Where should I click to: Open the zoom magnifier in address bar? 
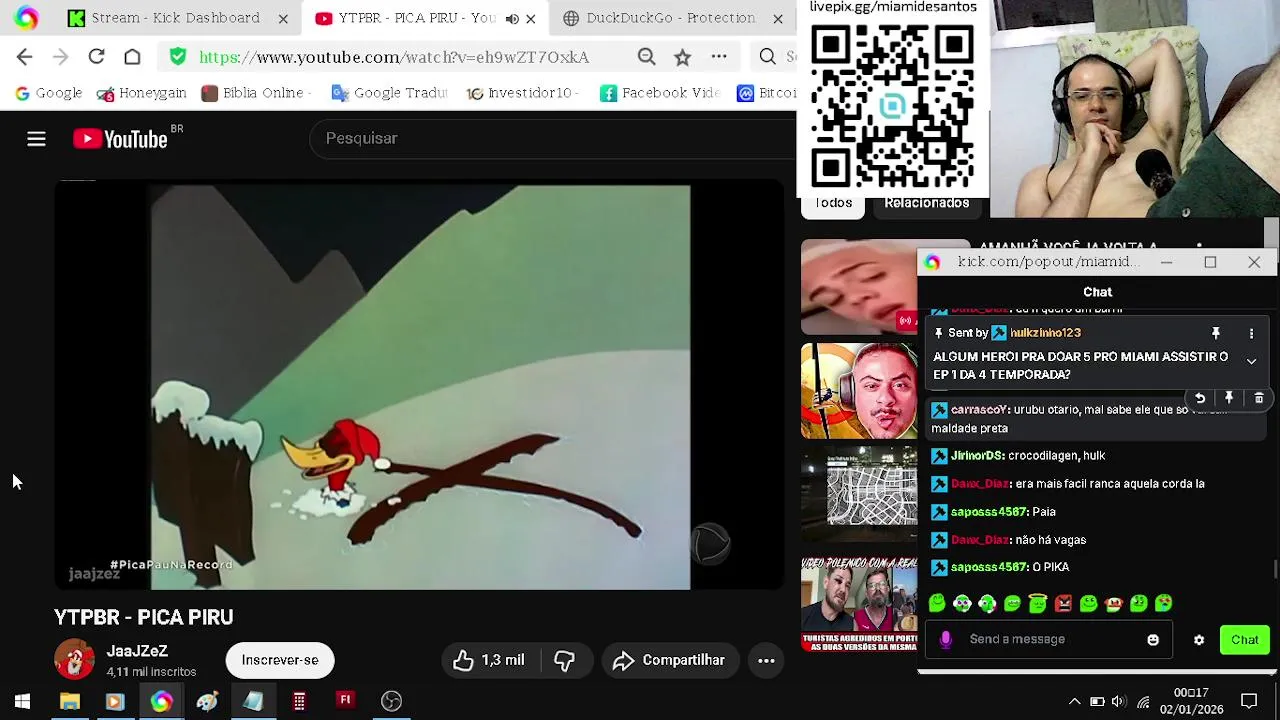click(646, 57)
